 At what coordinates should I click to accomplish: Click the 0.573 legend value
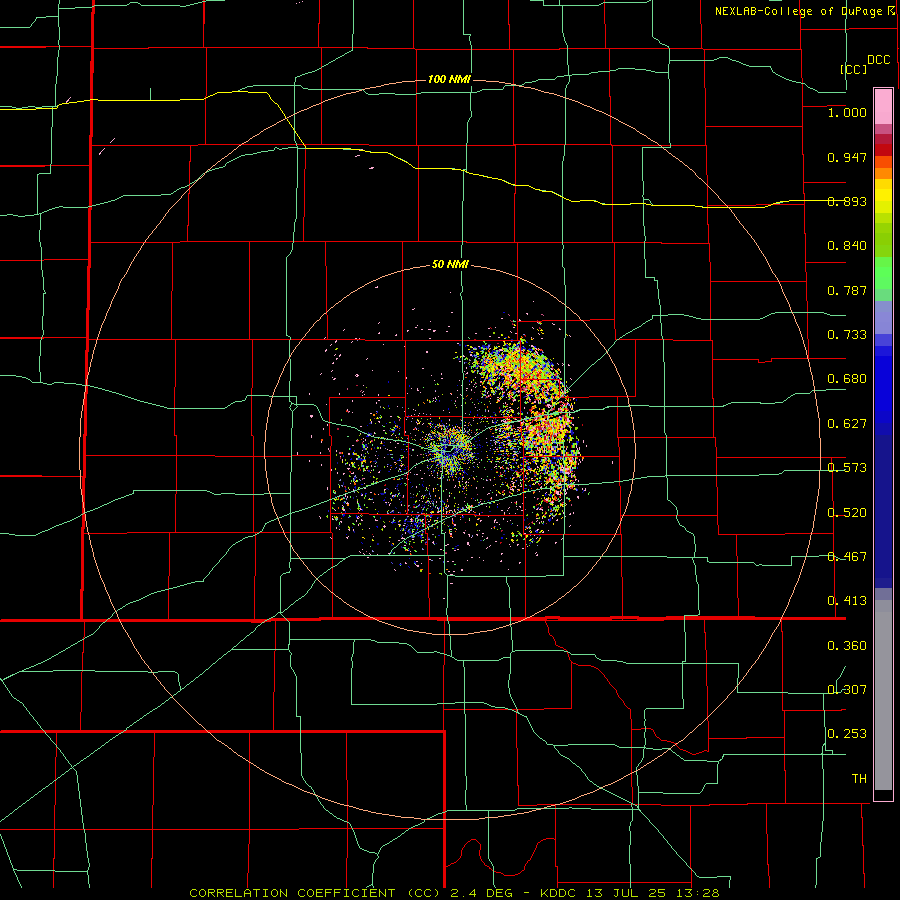tap(847, 468)
